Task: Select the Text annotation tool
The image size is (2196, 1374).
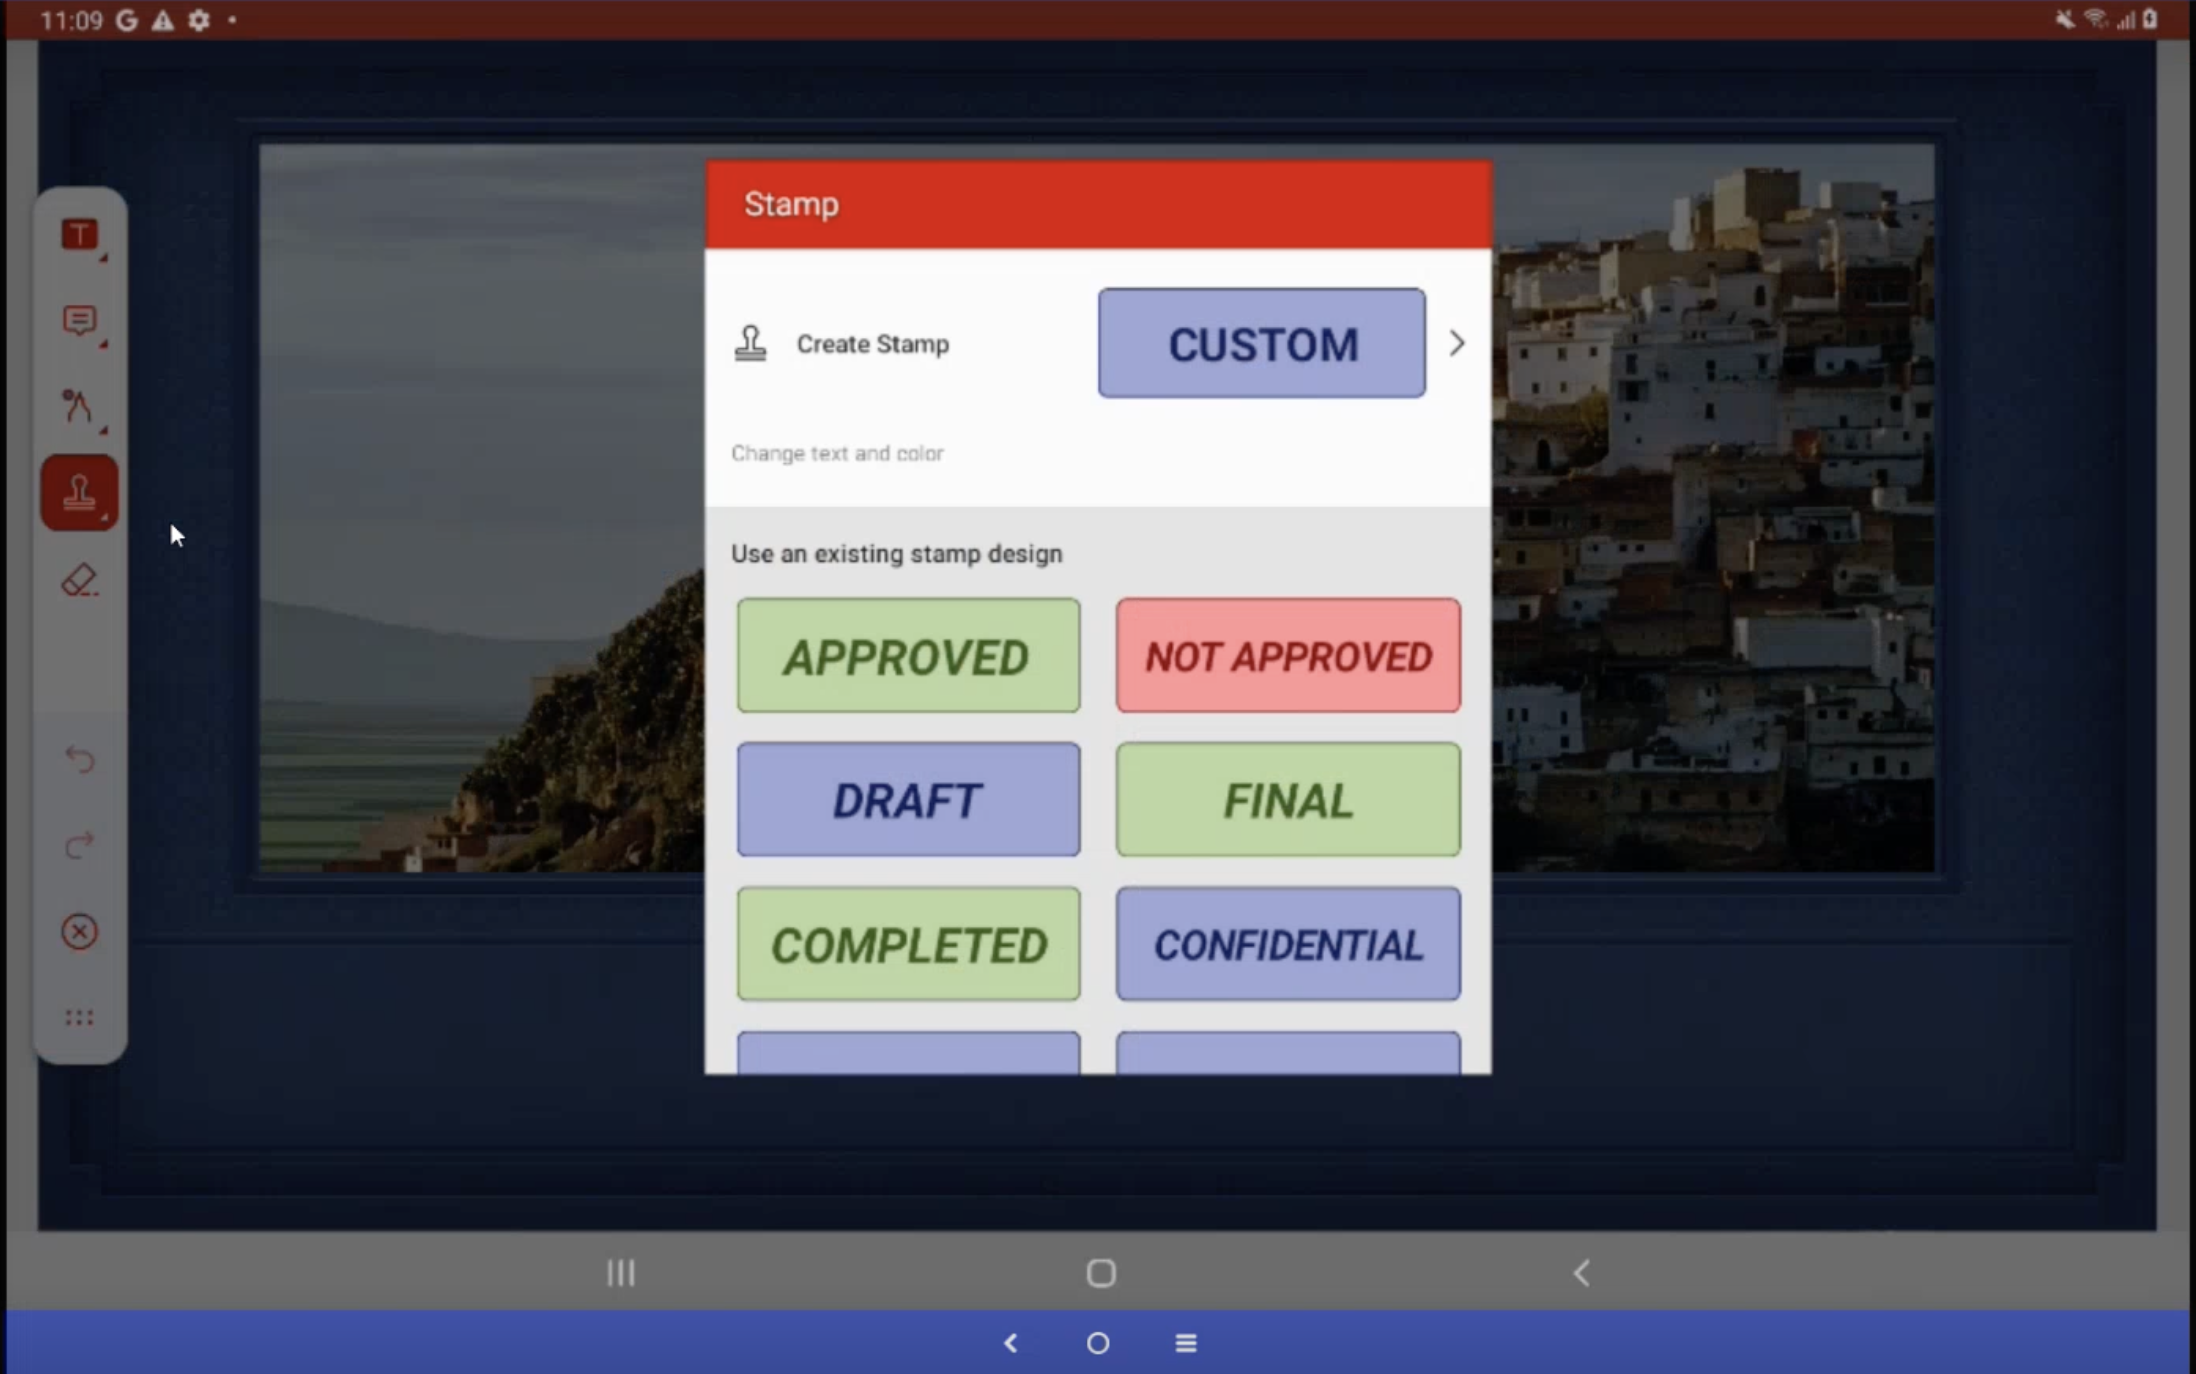Action: [80, 236]
